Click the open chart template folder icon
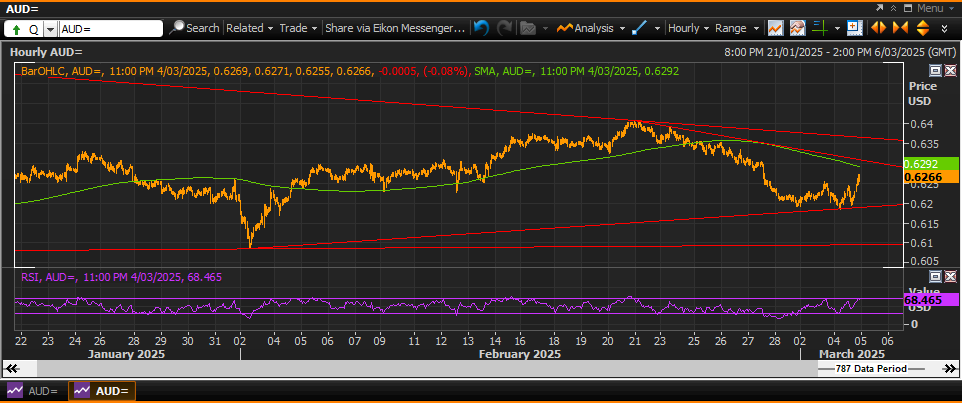 coord(526,28)
